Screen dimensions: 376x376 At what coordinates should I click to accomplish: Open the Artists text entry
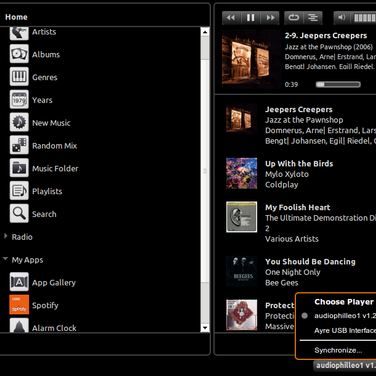[x=44, y=32]
